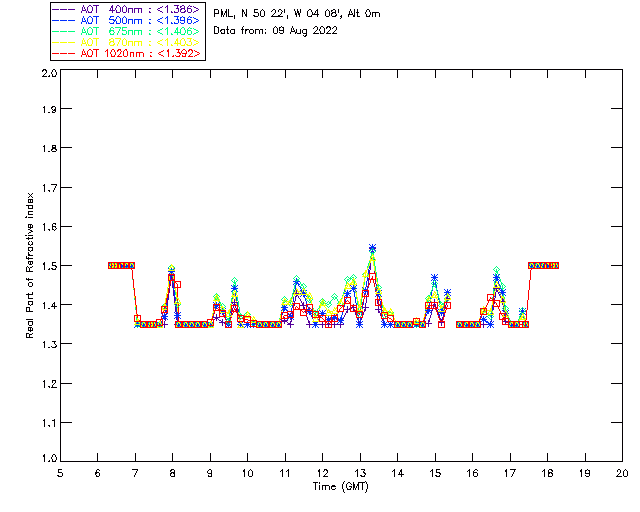
Task: Click the AOT 500nm legend entry
Action: pos(127,20)
